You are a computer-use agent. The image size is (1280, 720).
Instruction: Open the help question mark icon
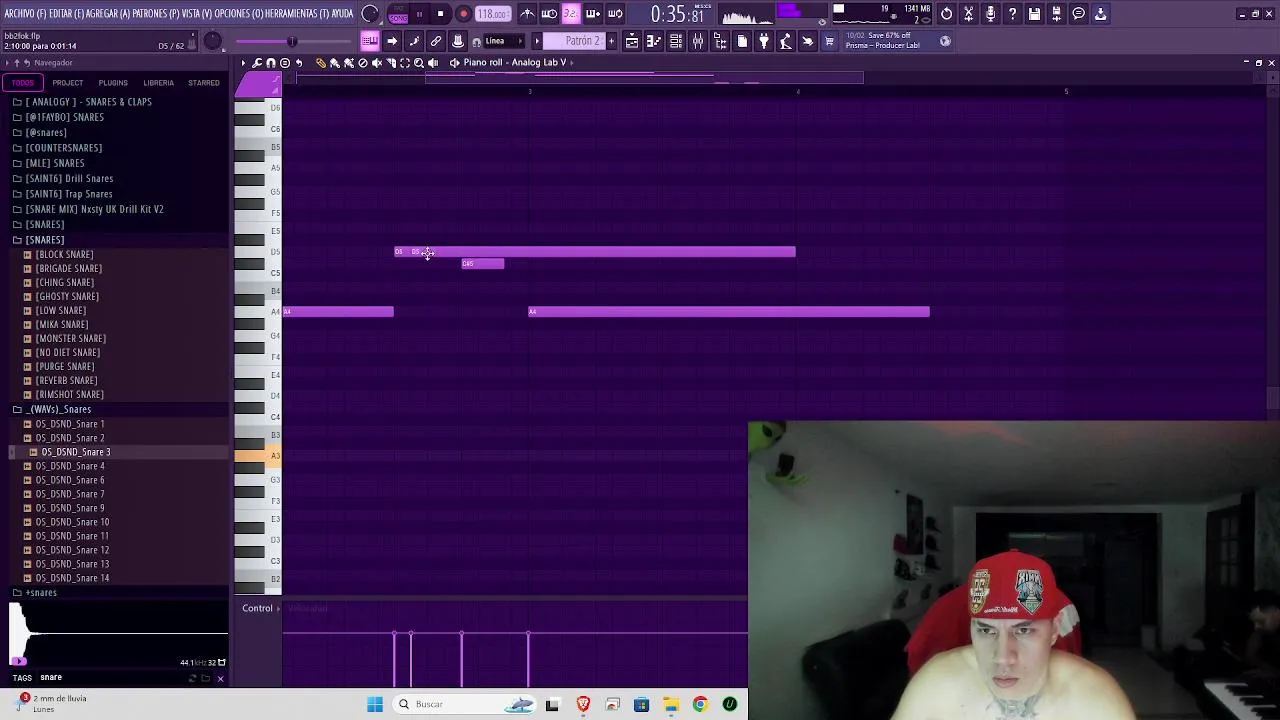1012,14
